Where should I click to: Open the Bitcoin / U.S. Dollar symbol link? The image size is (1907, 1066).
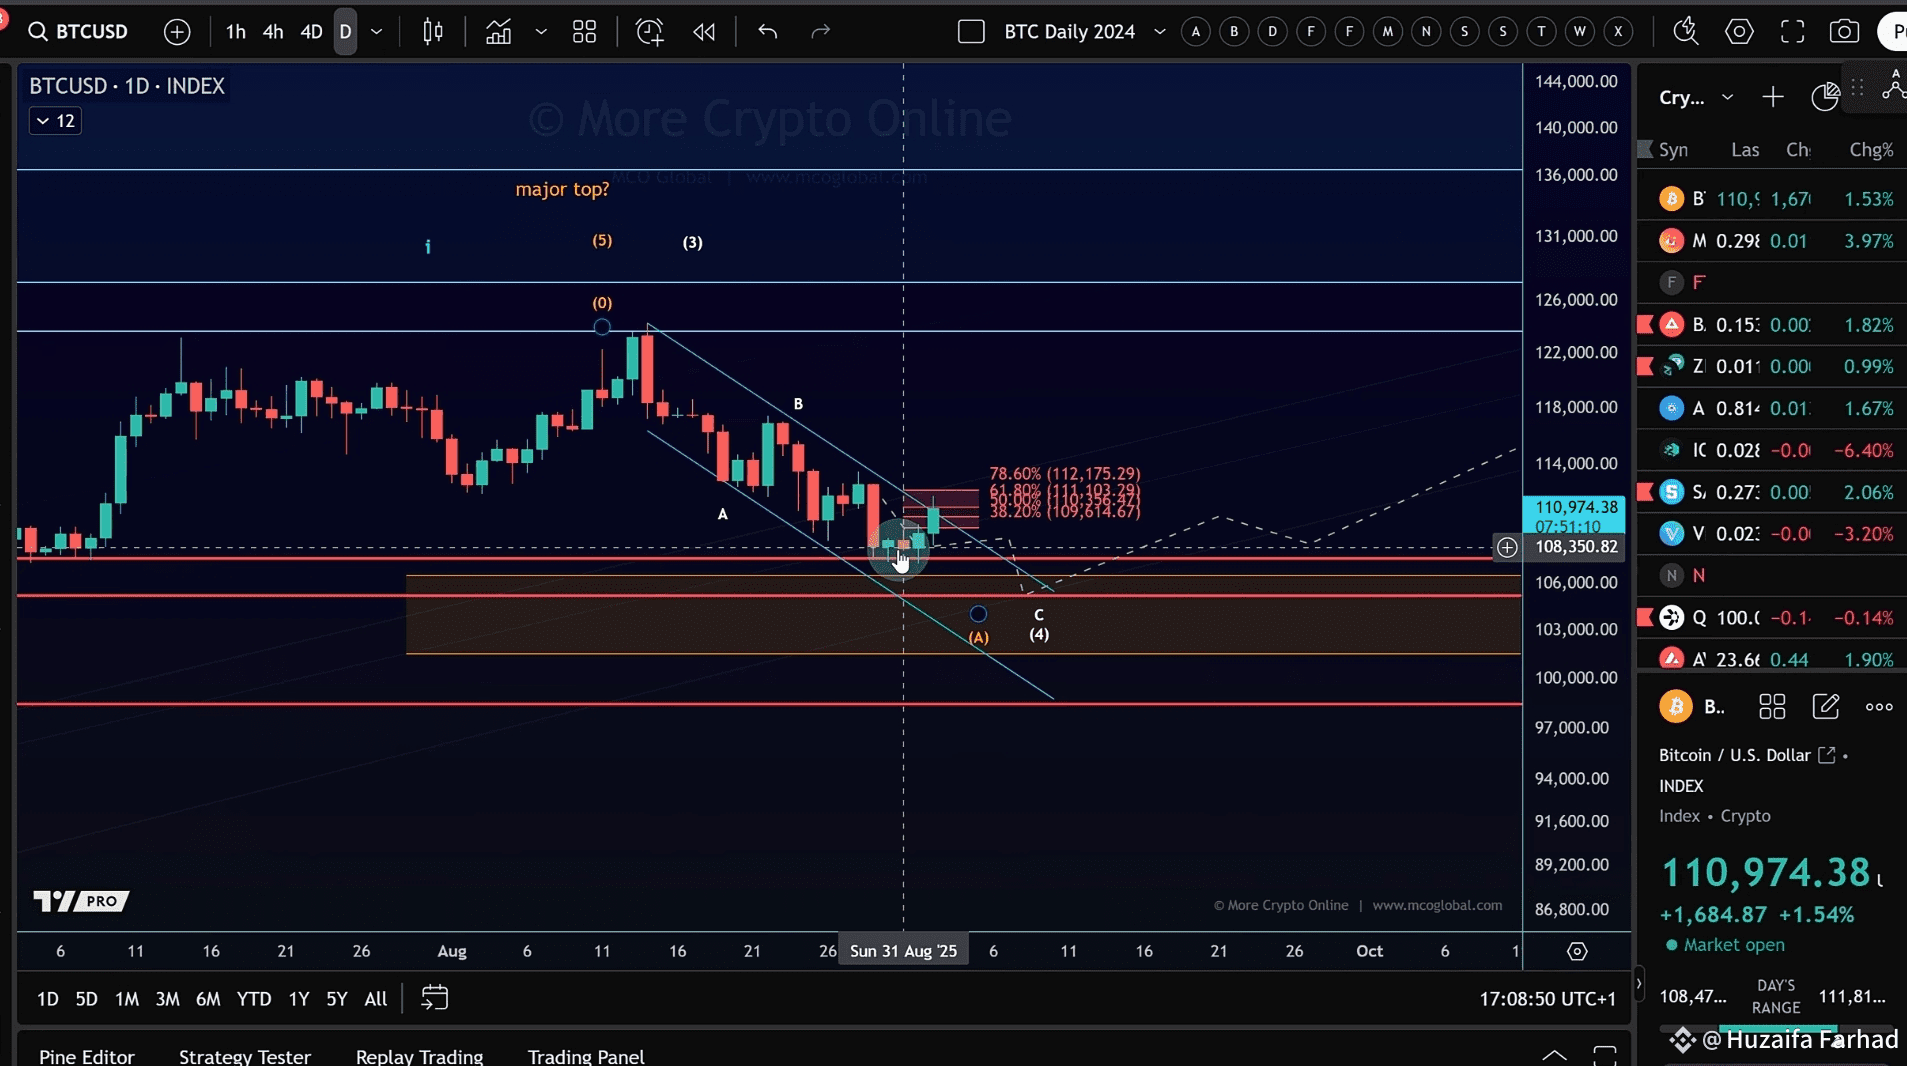[x=1828, y=756]
